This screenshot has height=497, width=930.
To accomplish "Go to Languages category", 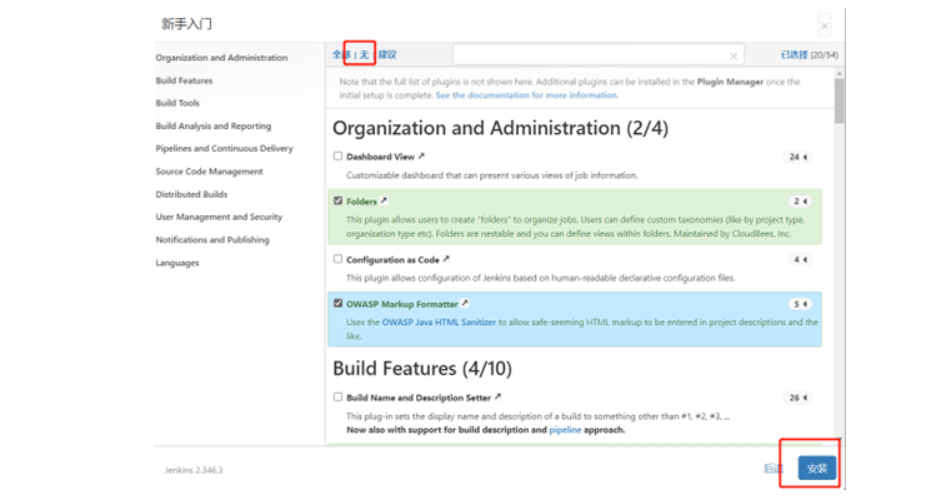I will pos(177,263).
